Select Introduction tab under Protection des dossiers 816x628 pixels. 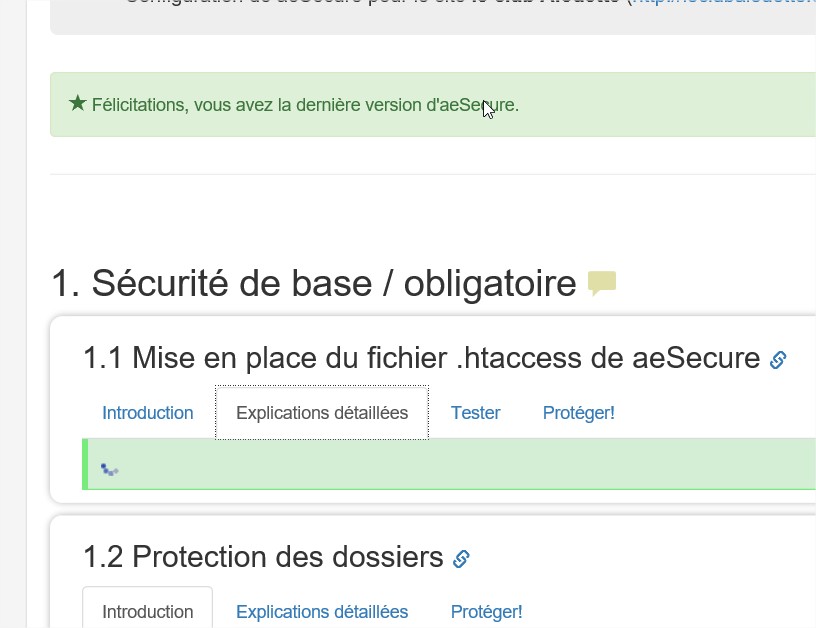(x=148, y=611)
